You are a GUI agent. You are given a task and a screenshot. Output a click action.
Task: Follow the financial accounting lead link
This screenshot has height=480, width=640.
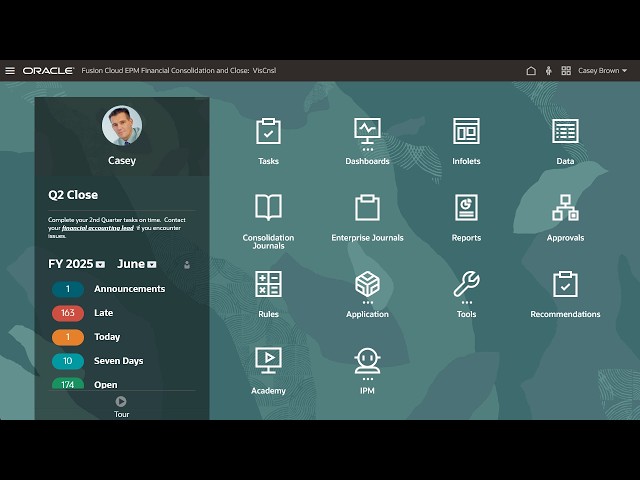(98, 228)
